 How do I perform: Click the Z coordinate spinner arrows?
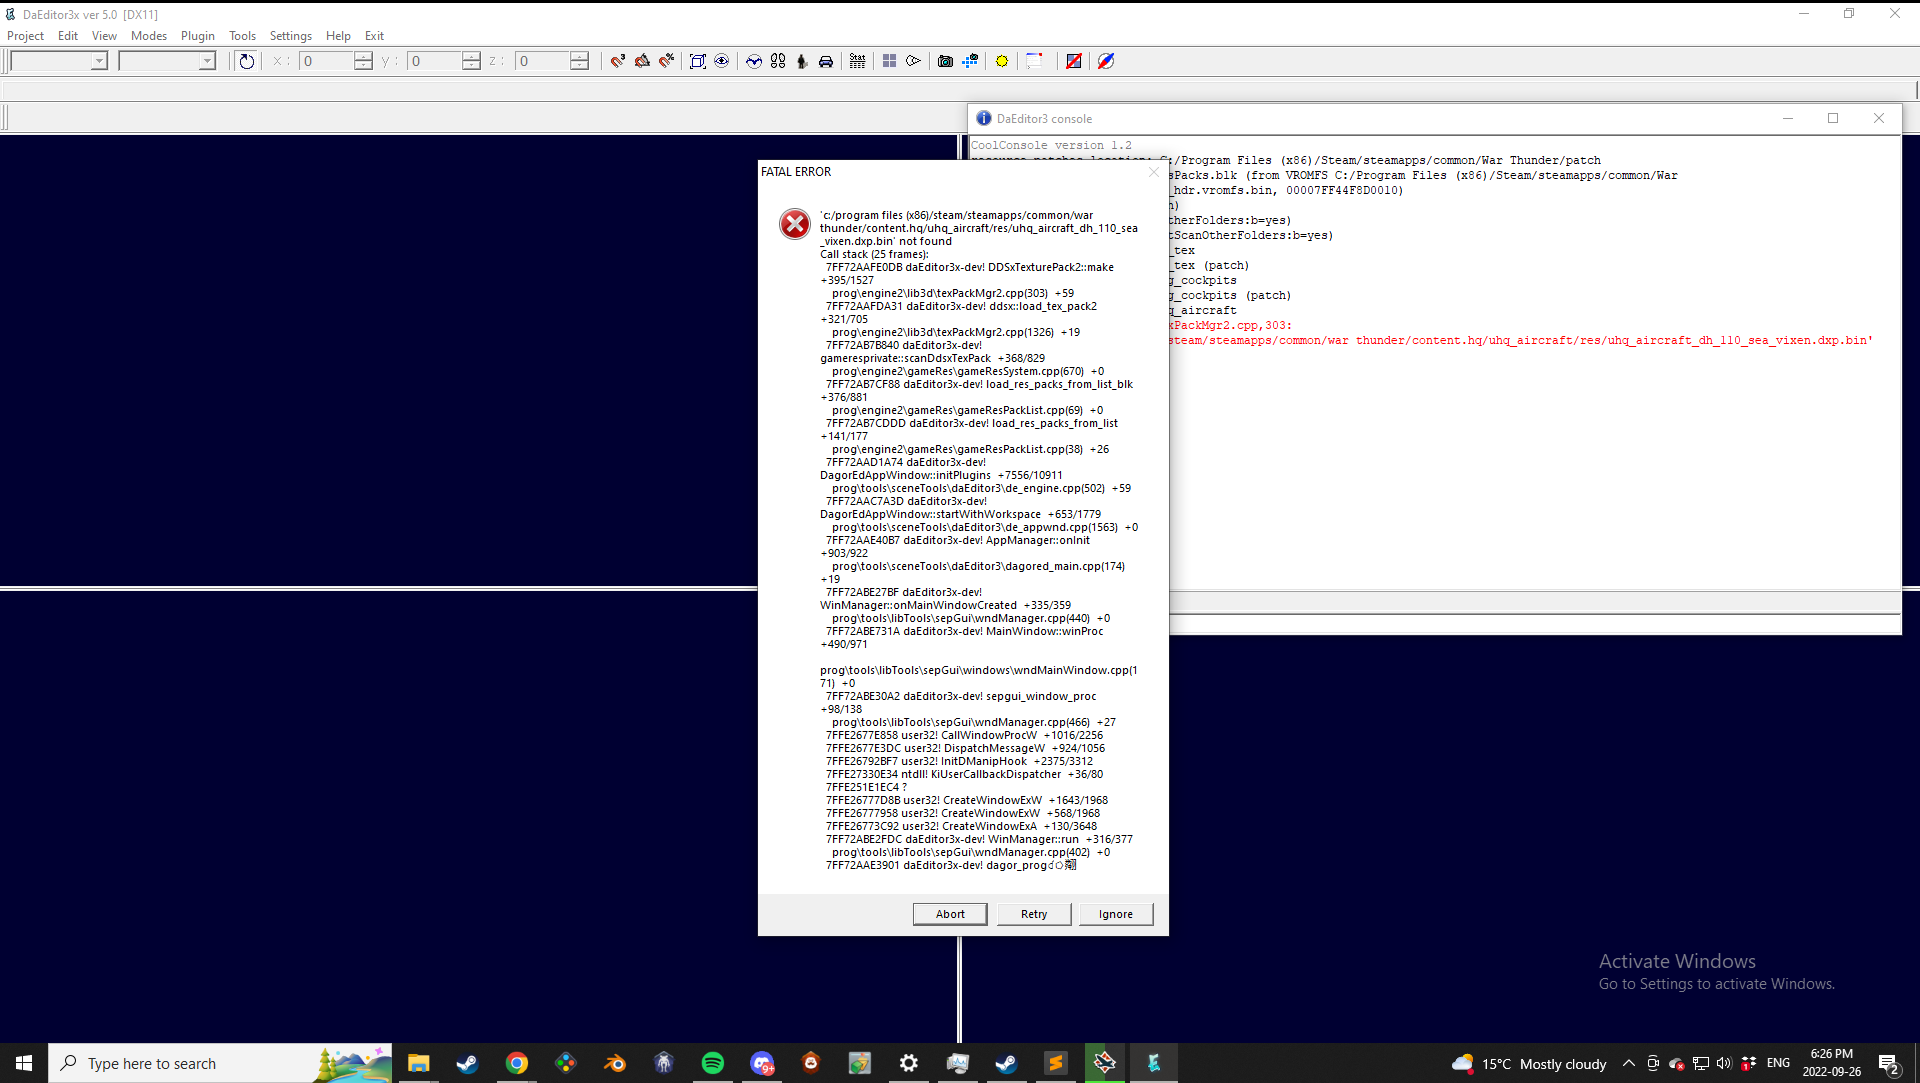click(x=579, y=61)
